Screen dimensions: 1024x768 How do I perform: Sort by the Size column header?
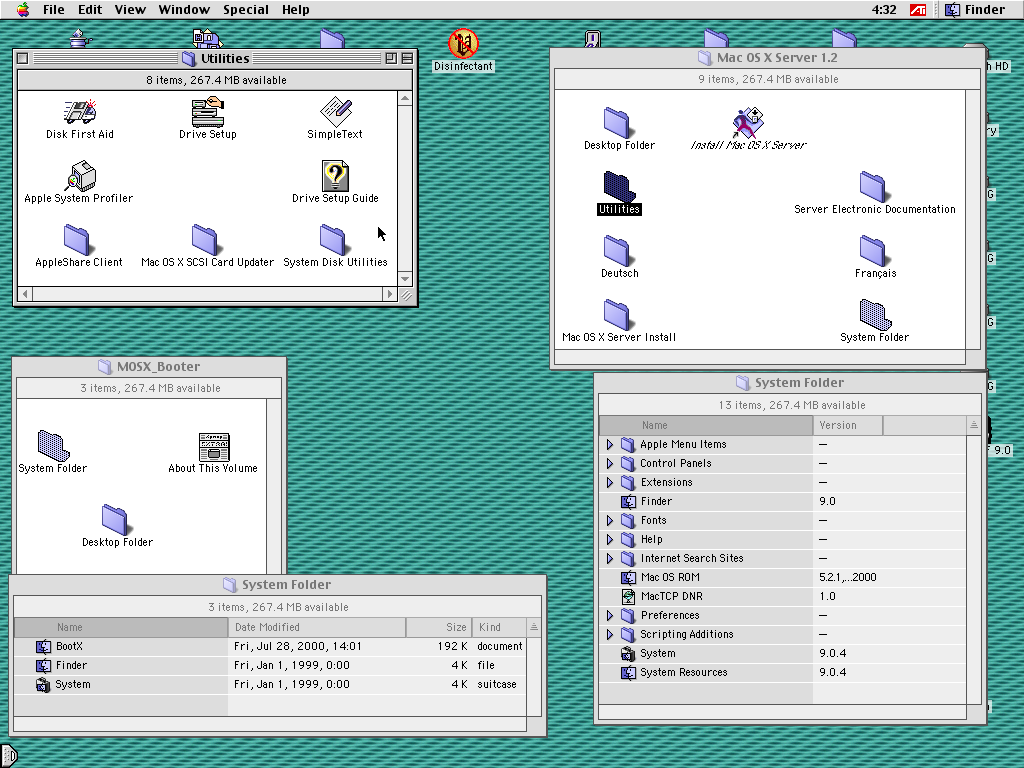coord(439,628)
